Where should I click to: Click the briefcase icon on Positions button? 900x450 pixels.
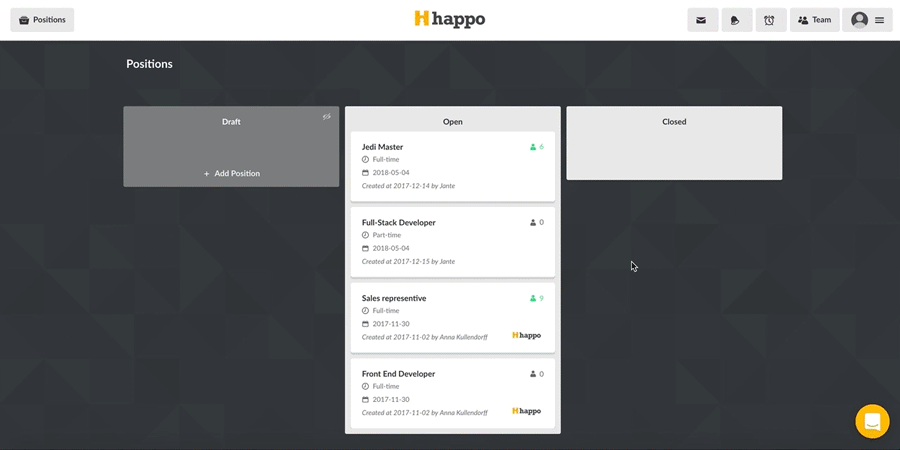24,20
